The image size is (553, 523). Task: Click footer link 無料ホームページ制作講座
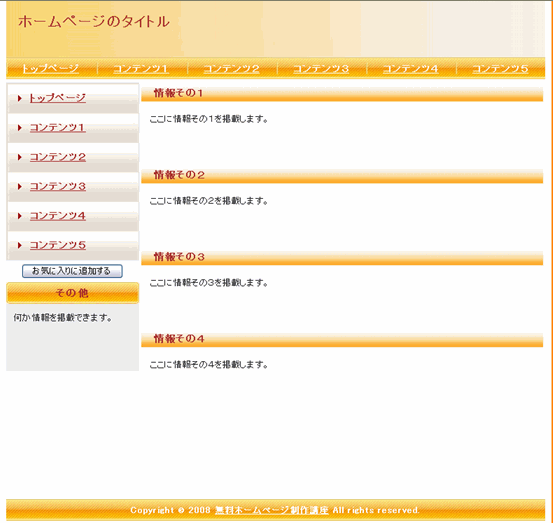pyautogui.click(x=272, y=510)
